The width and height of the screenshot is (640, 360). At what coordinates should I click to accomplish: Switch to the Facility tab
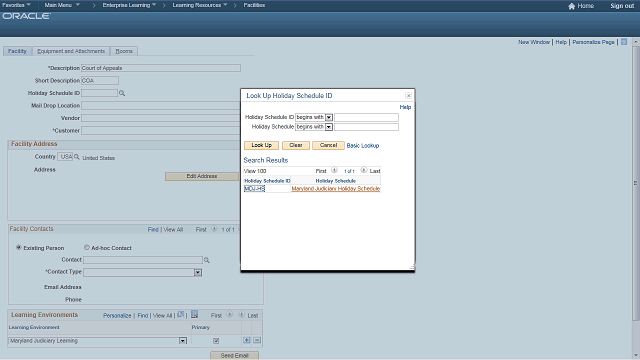(17, 51)
